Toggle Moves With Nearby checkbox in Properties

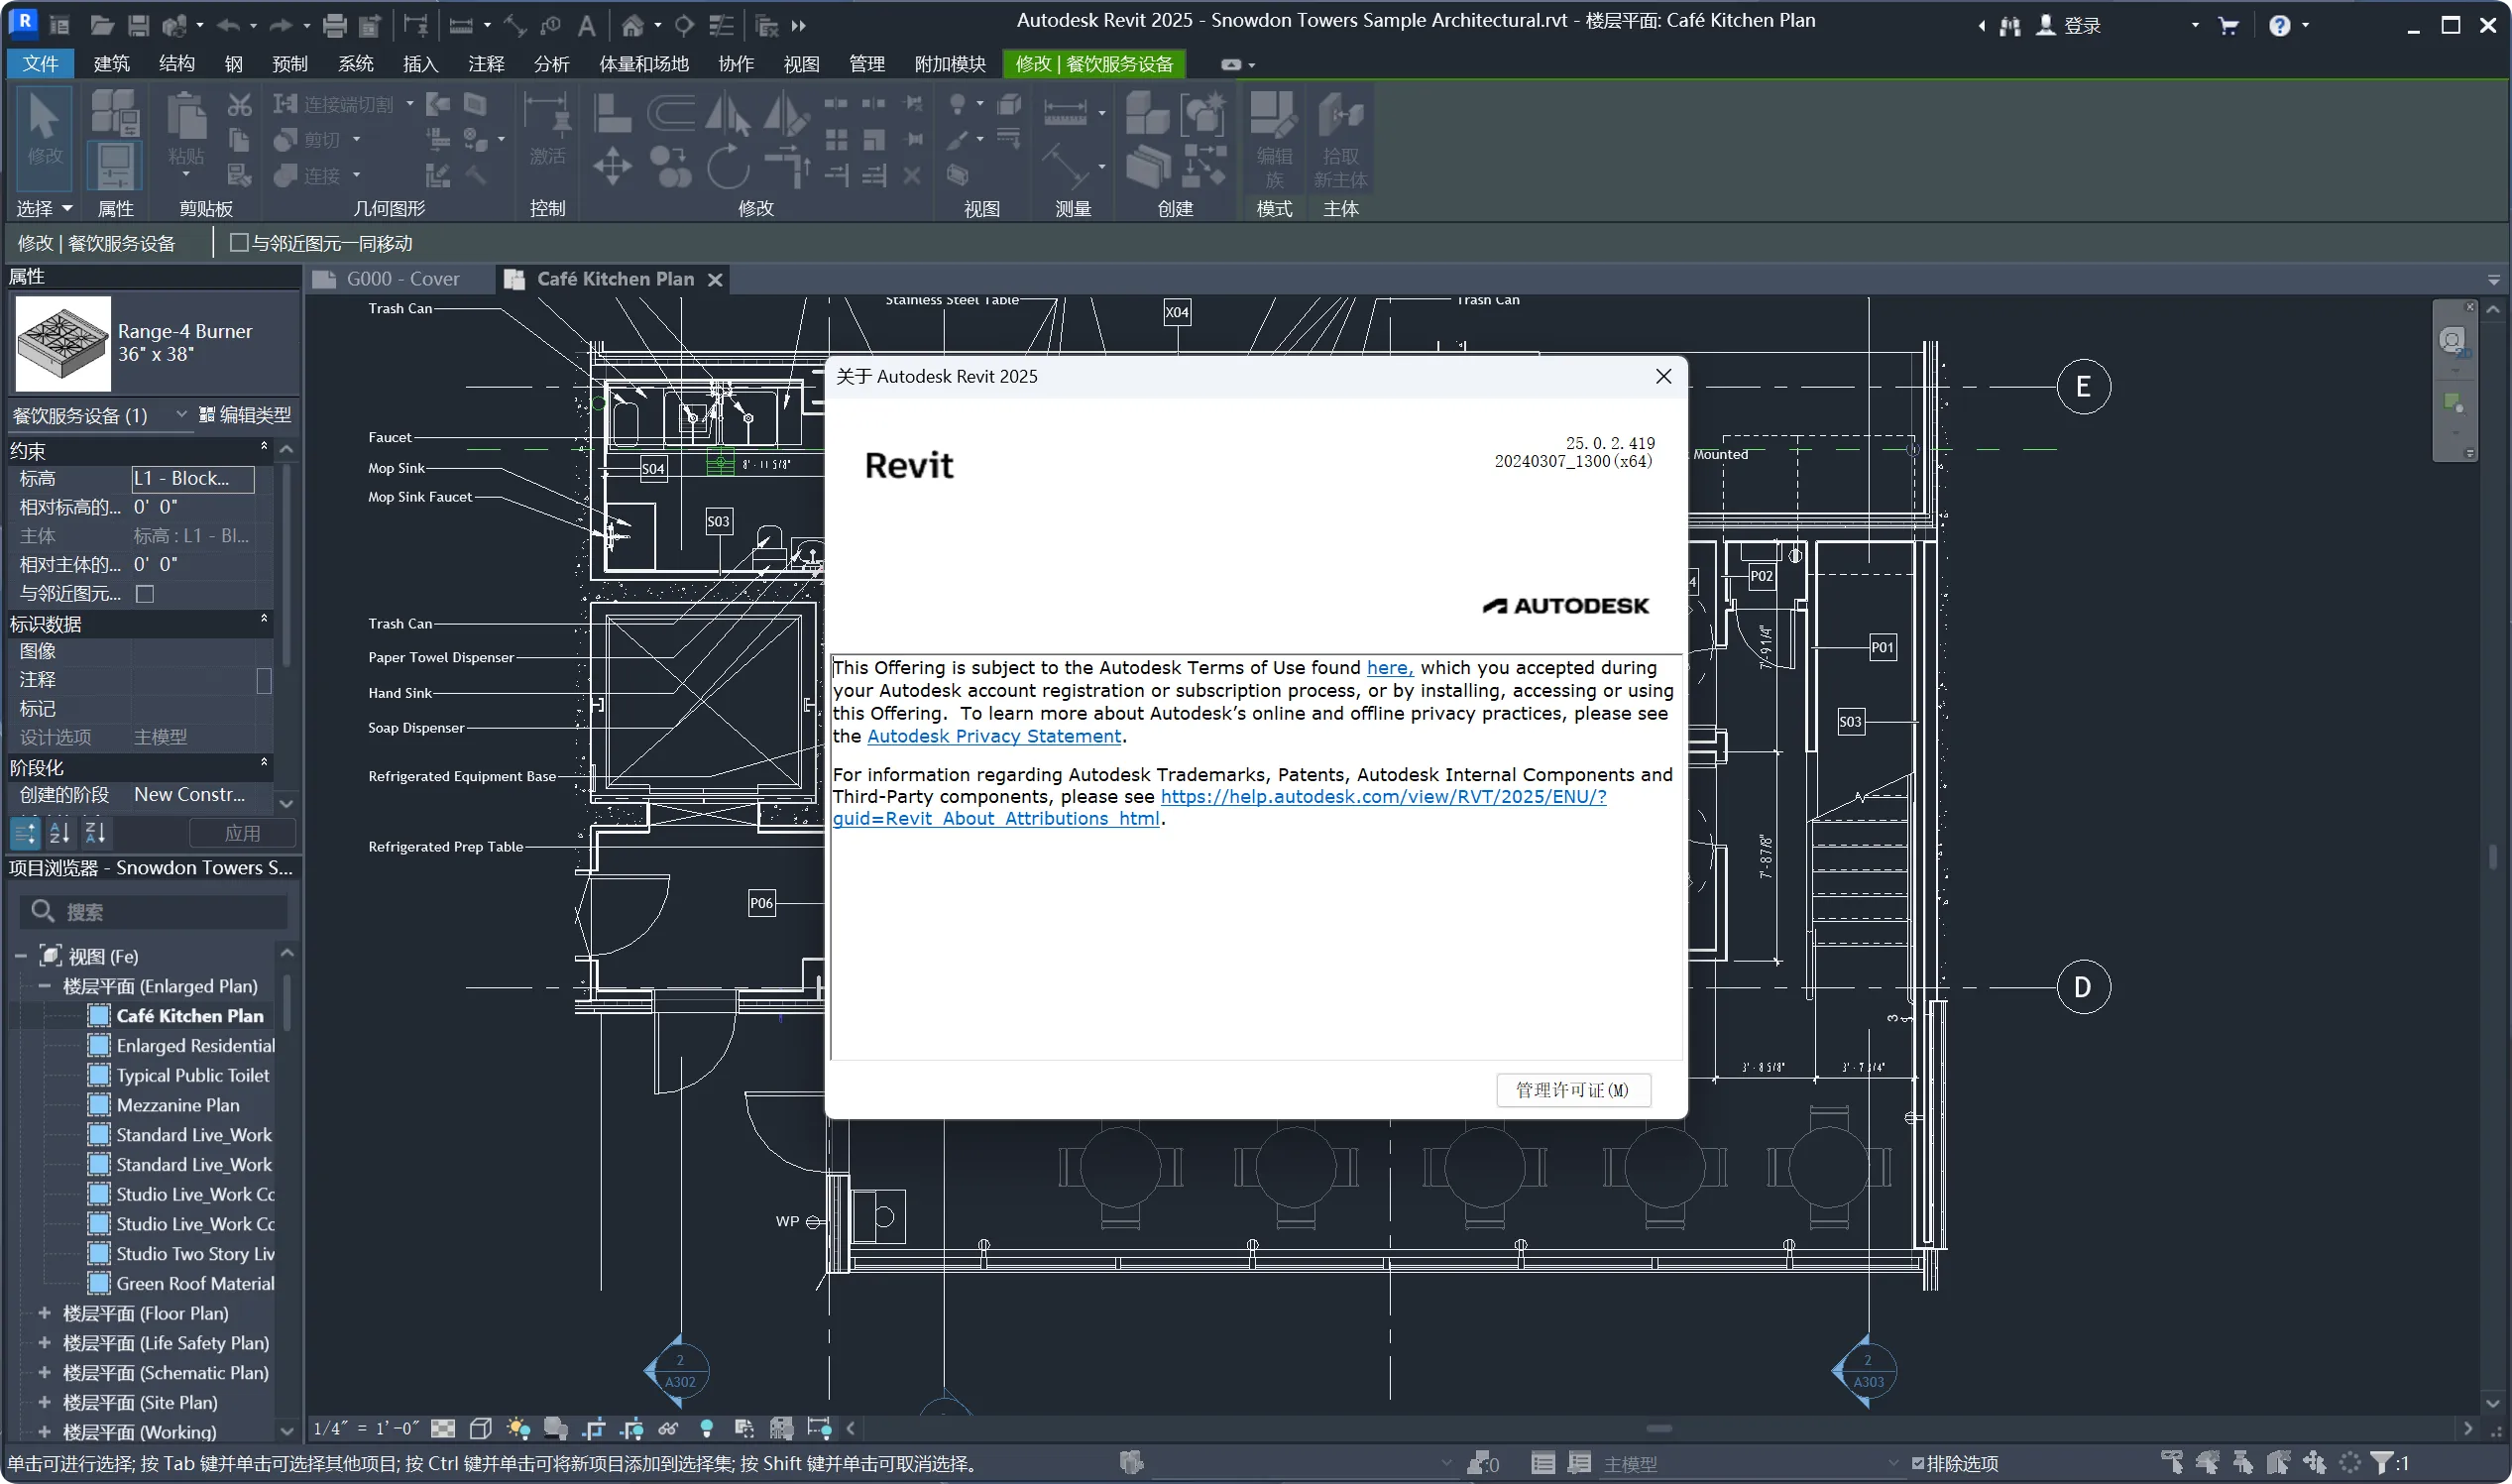pos(145,594)
